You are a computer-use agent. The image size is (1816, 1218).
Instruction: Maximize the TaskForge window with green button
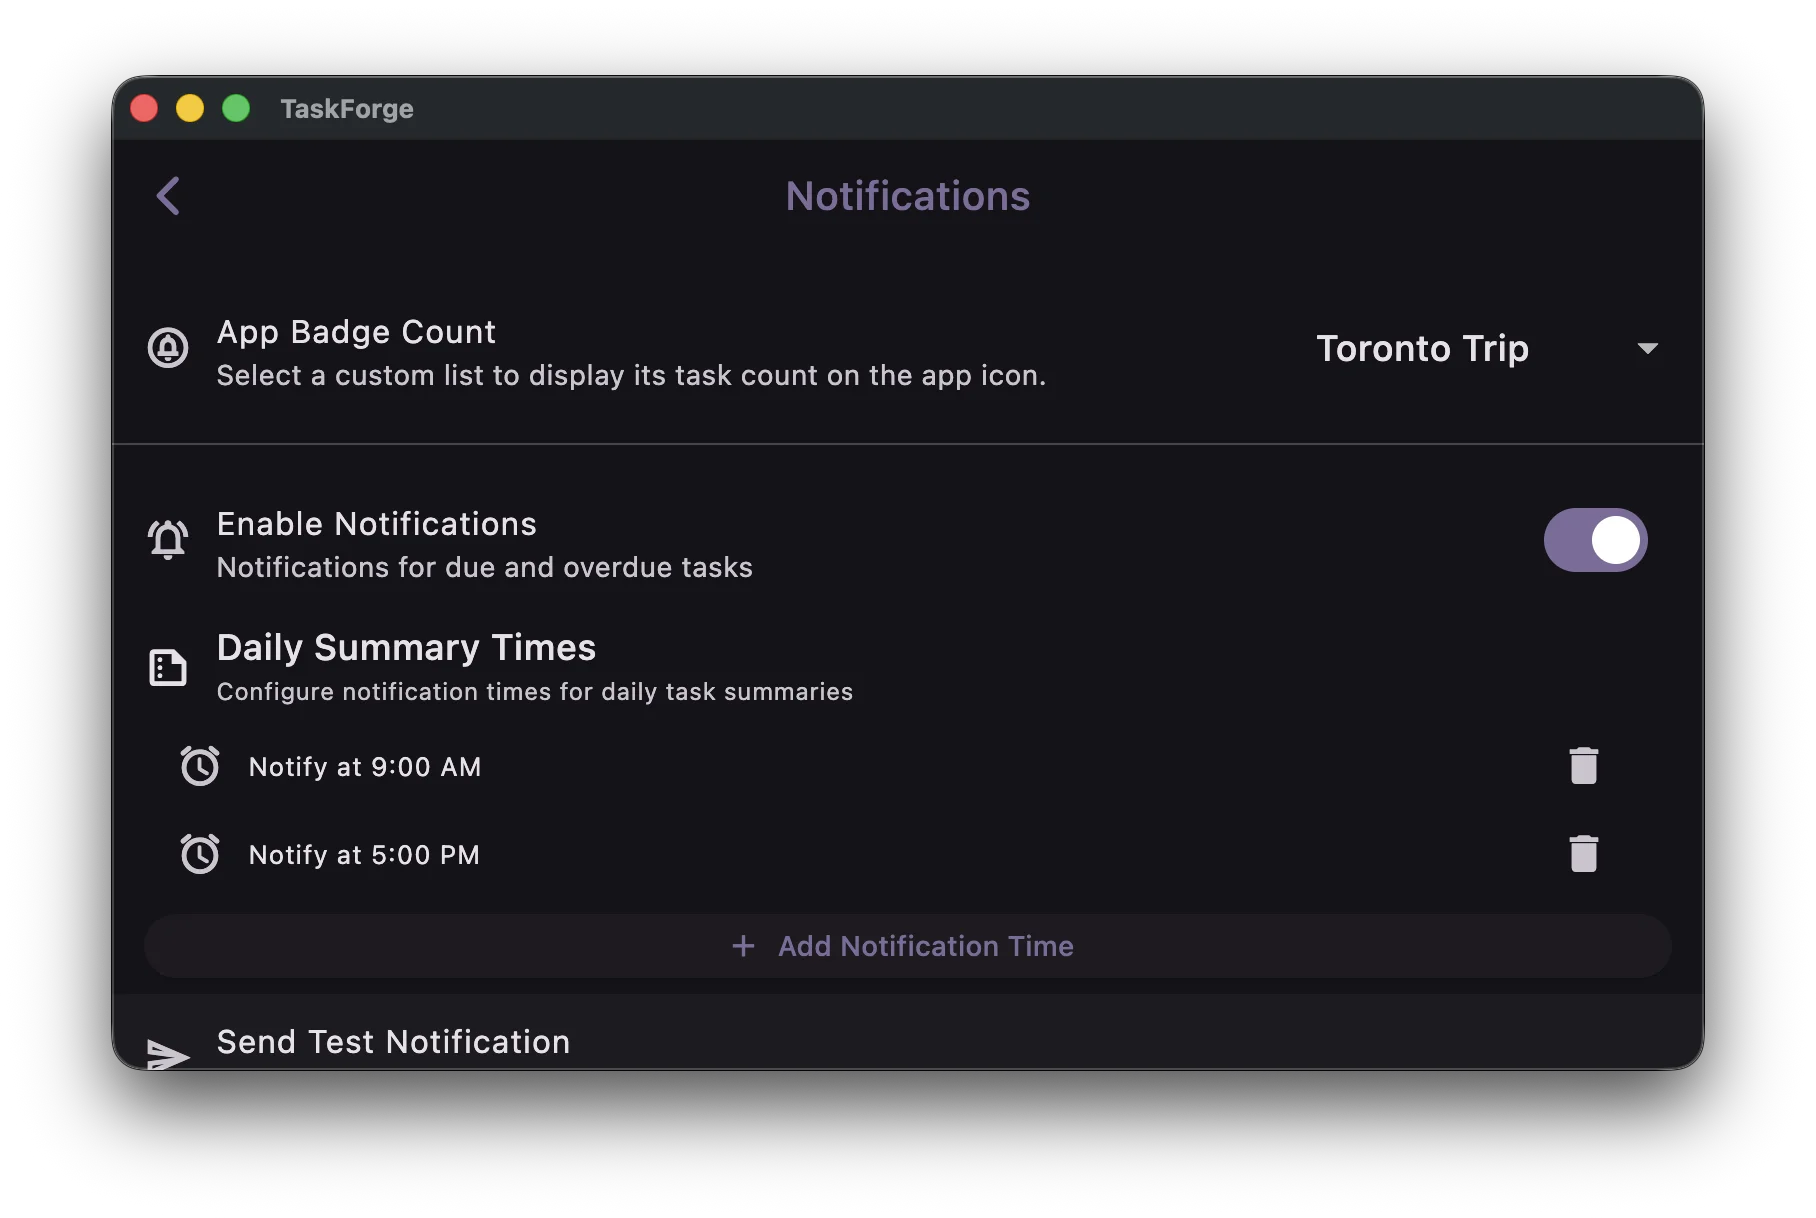click(236, 108)
